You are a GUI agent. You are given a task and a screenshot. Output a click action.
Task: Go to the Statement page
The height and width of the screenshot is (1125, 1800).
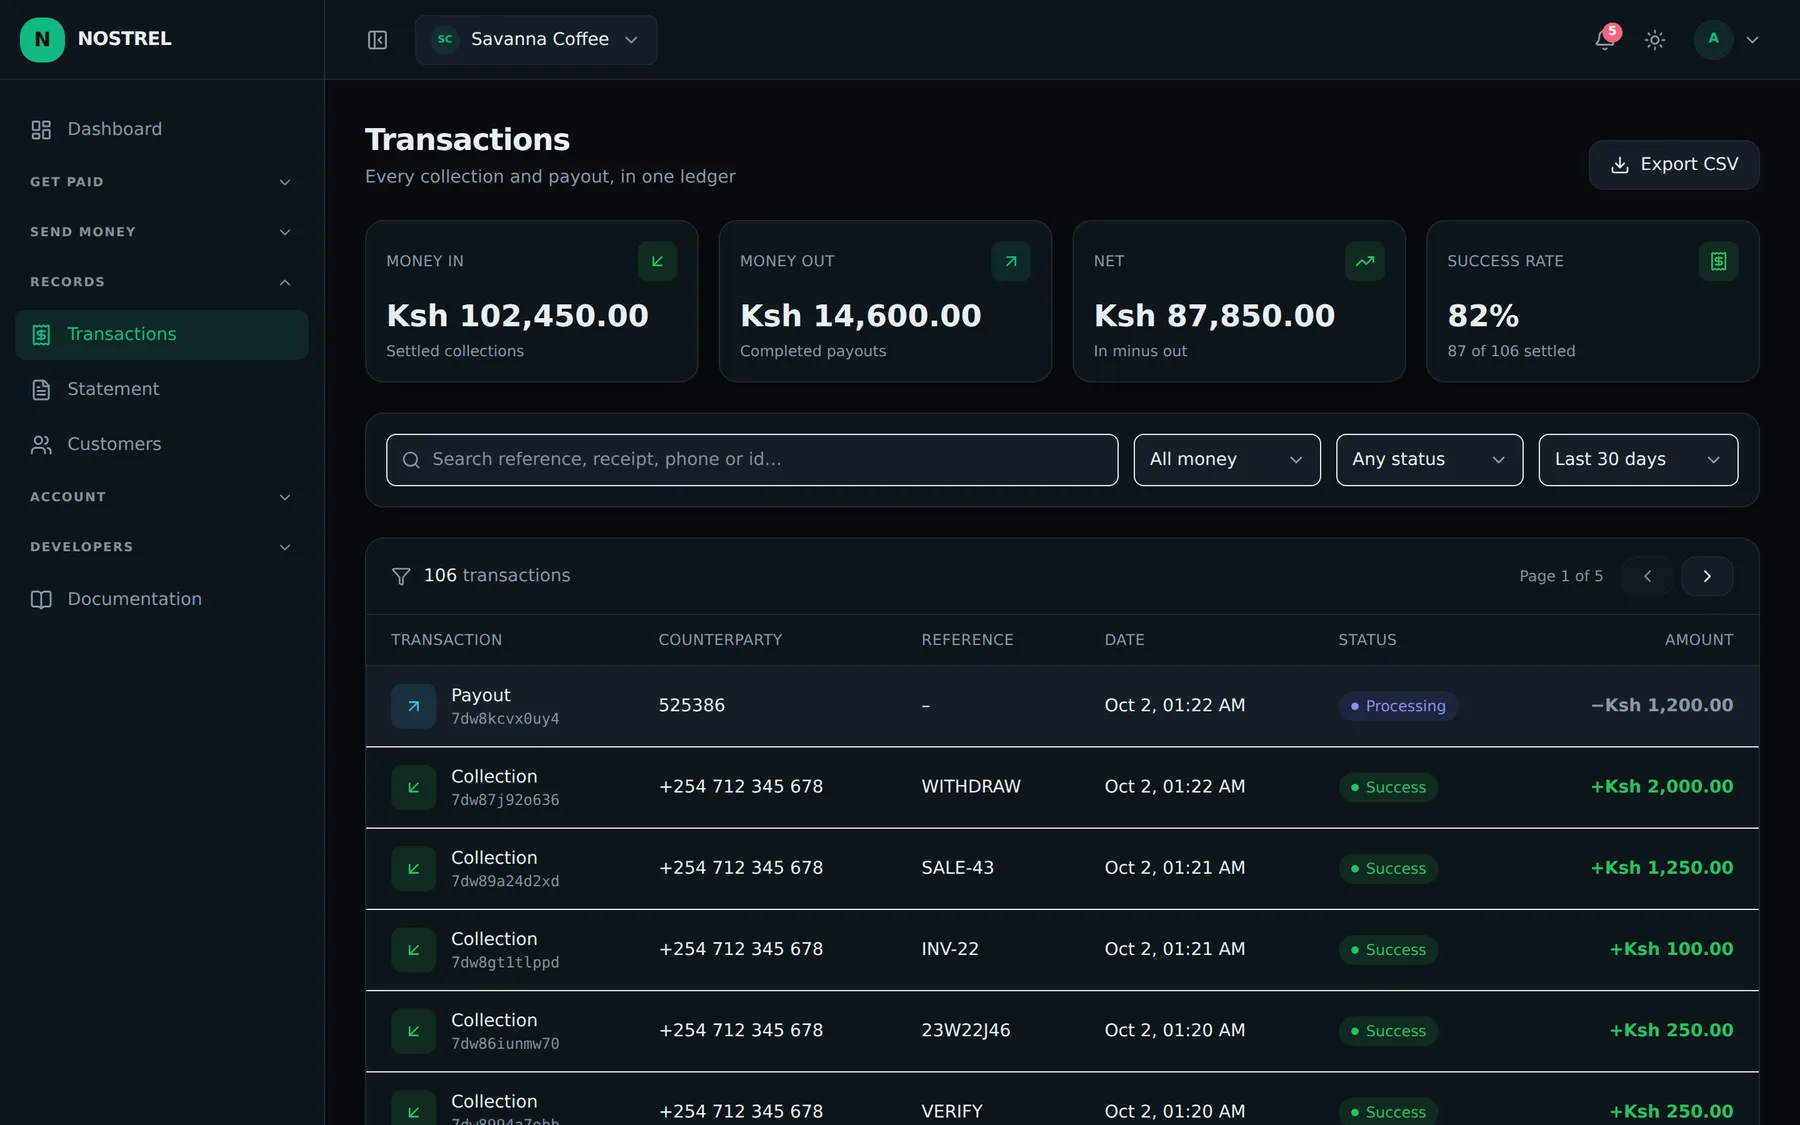161,390
